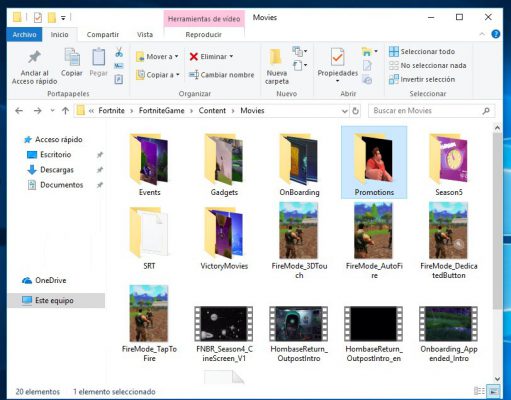Image resolution: width=511 pixels, height=400 pixels.
Task: Open the Mover a dropdown
Action: click(157, 57)
